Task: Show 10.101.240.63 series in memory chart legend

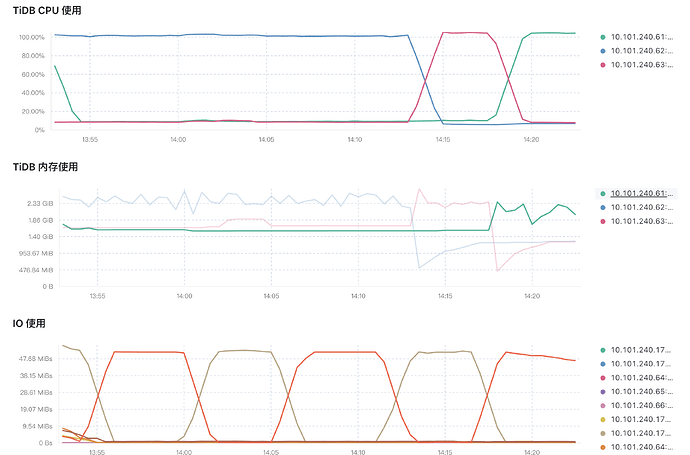Action: 644,221
